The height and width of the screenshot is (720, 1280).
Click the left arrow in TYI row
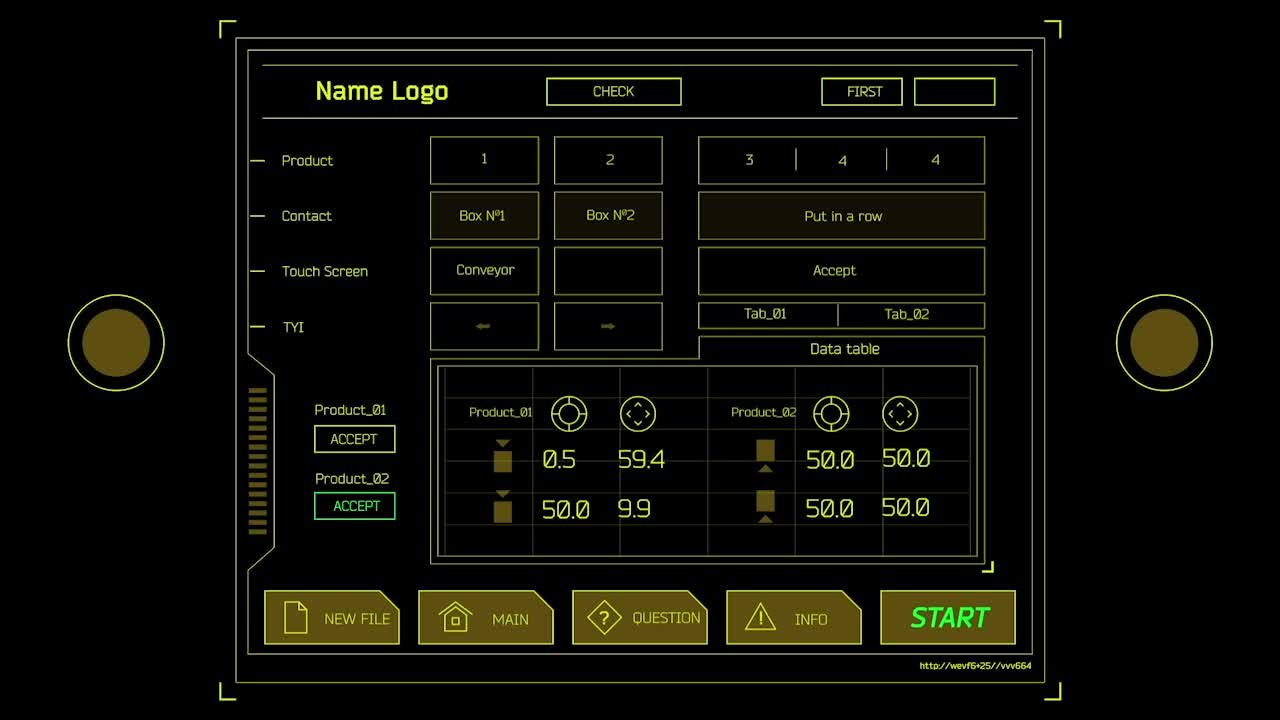483,326
